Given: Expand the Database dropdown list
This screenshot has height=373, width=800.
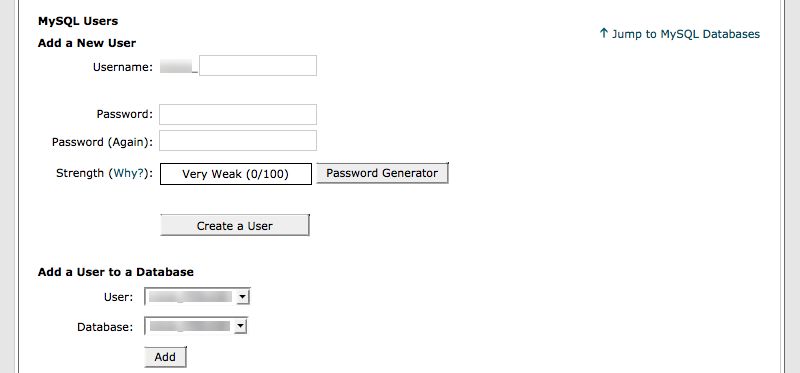Looking at the screenshot, I should point(196,327).
